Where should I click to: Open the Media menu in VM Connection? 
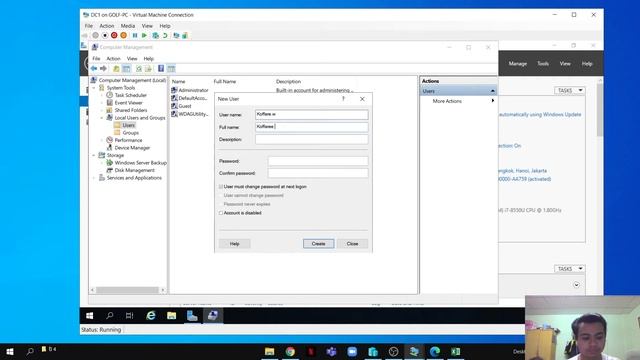tap(128, 26)
